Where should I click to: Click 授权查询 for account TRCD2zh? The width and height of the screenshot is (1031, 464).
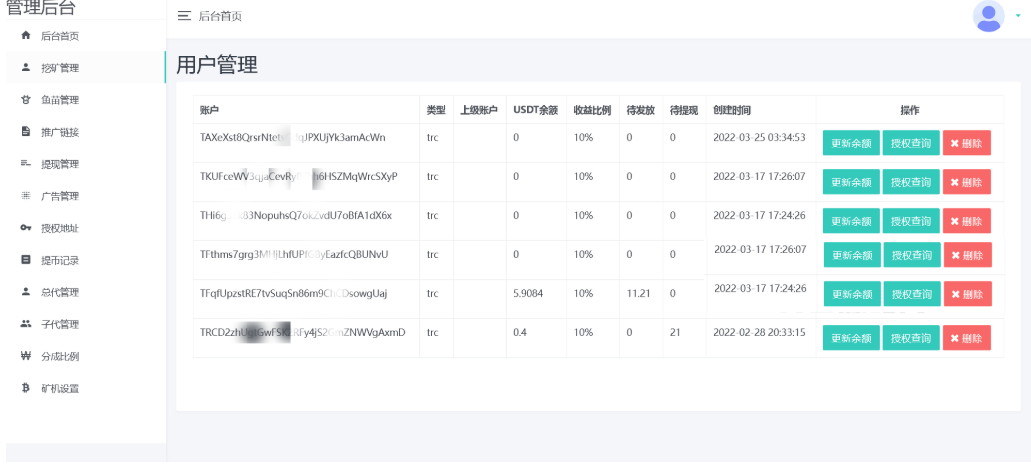coord(911,338)
